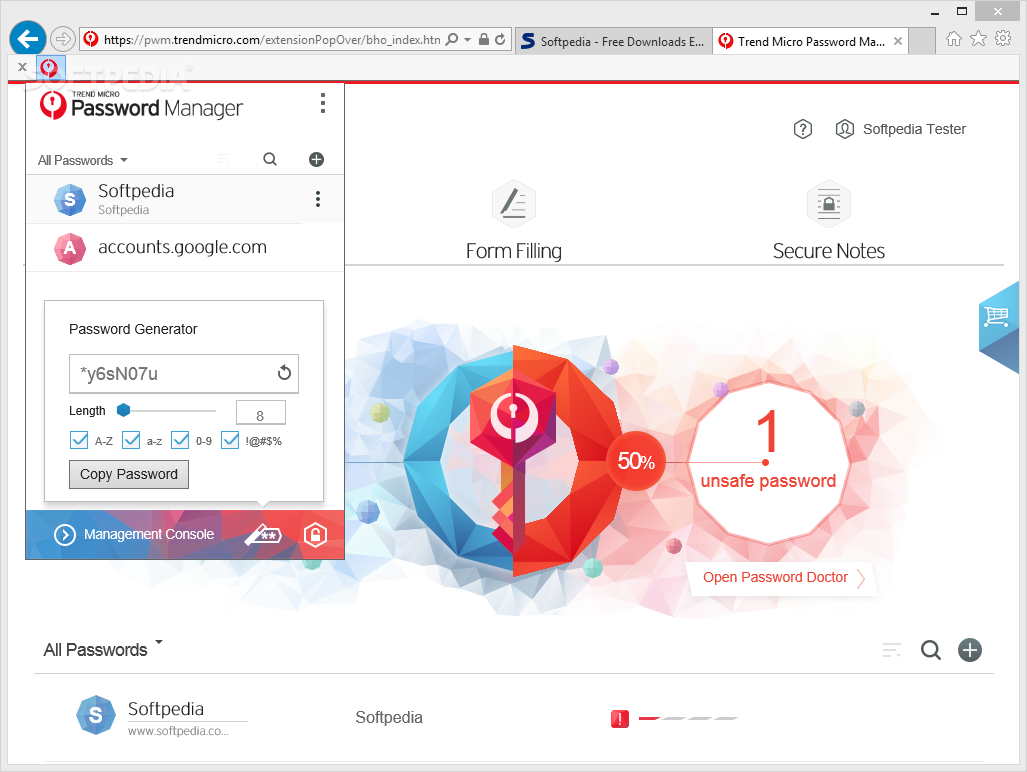Open the Form Filling section label
The width and height of the screenshot is (1027, 772).
point(514,251)
